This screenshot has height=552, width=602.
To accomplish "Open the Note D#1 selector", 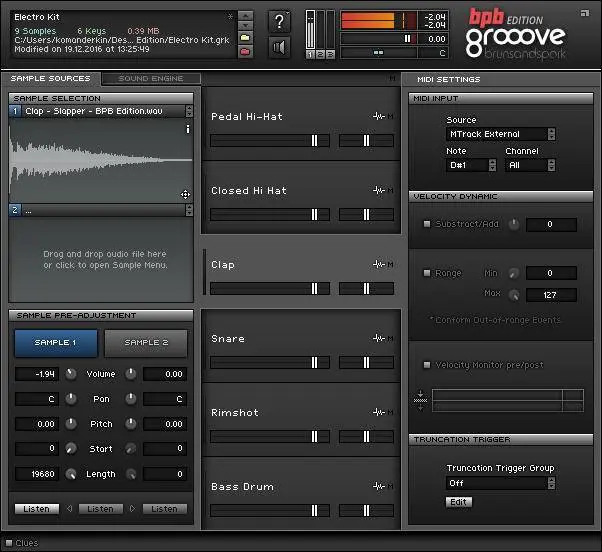I will 471,165.
